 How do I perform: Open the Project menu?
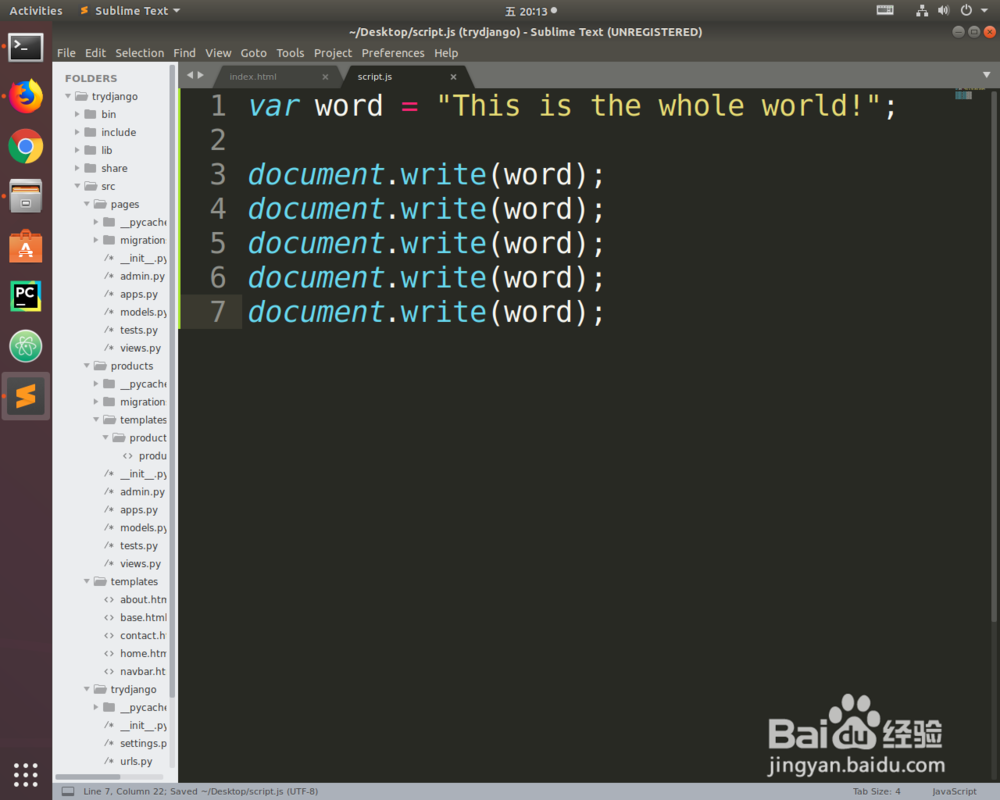333,53
